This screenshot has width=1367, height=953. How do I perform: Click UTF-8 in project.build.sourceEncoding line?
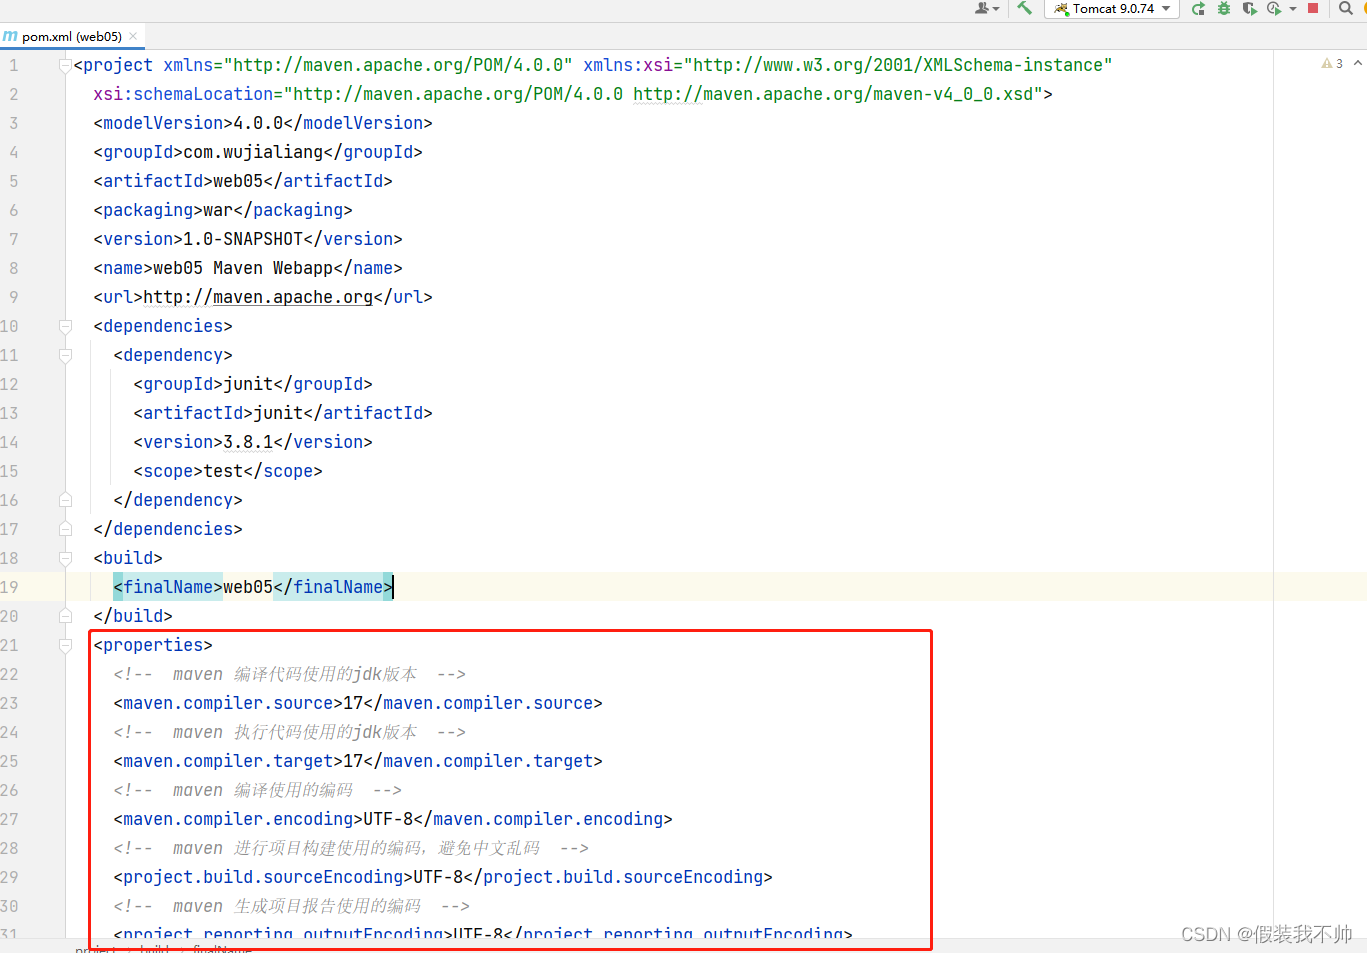(438, 877)
